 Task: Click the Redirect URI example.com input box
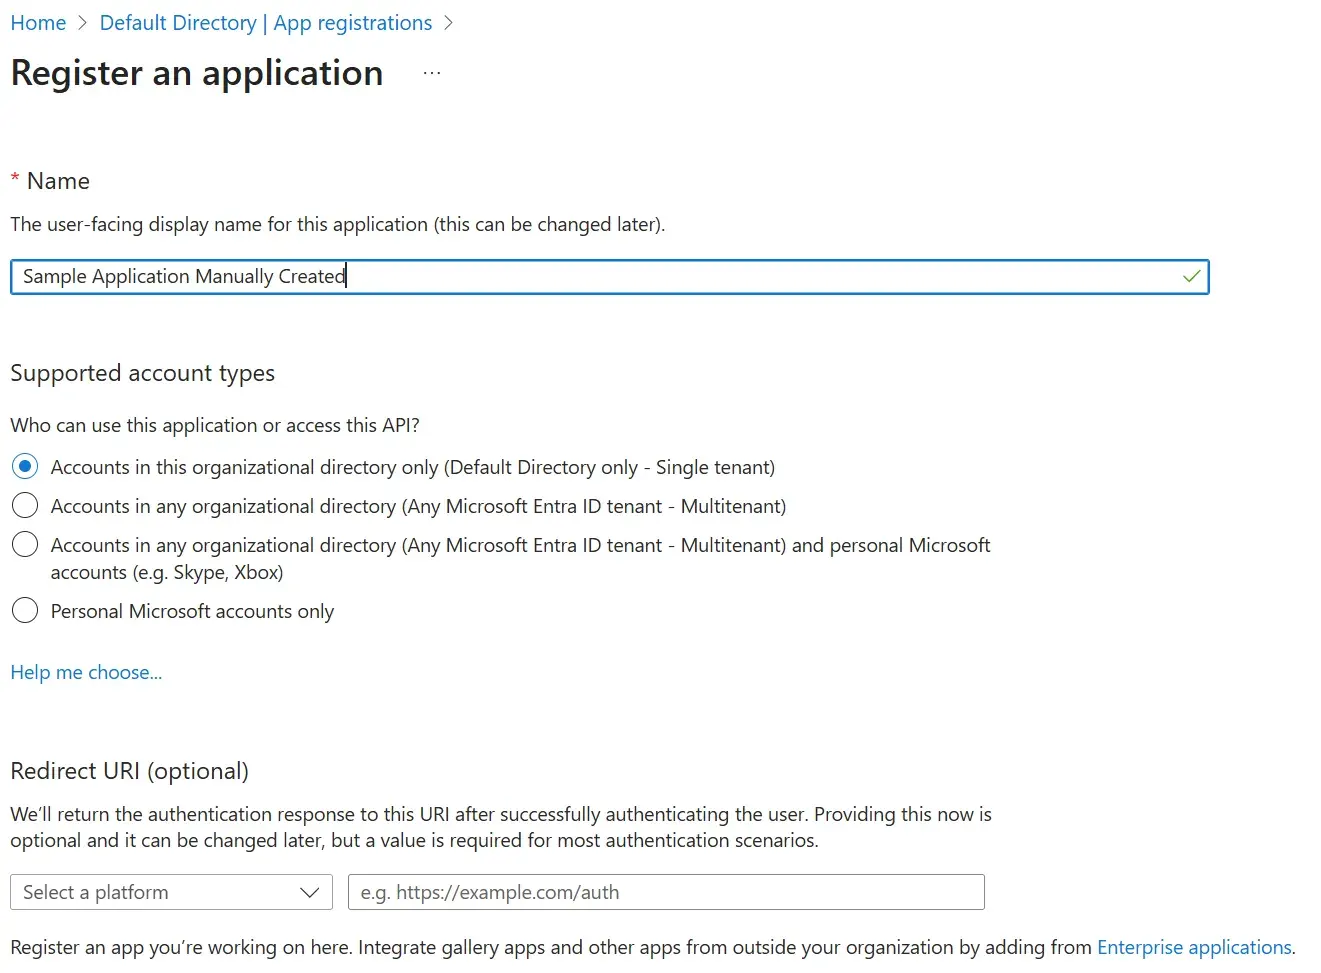click(x=666, y=892)
